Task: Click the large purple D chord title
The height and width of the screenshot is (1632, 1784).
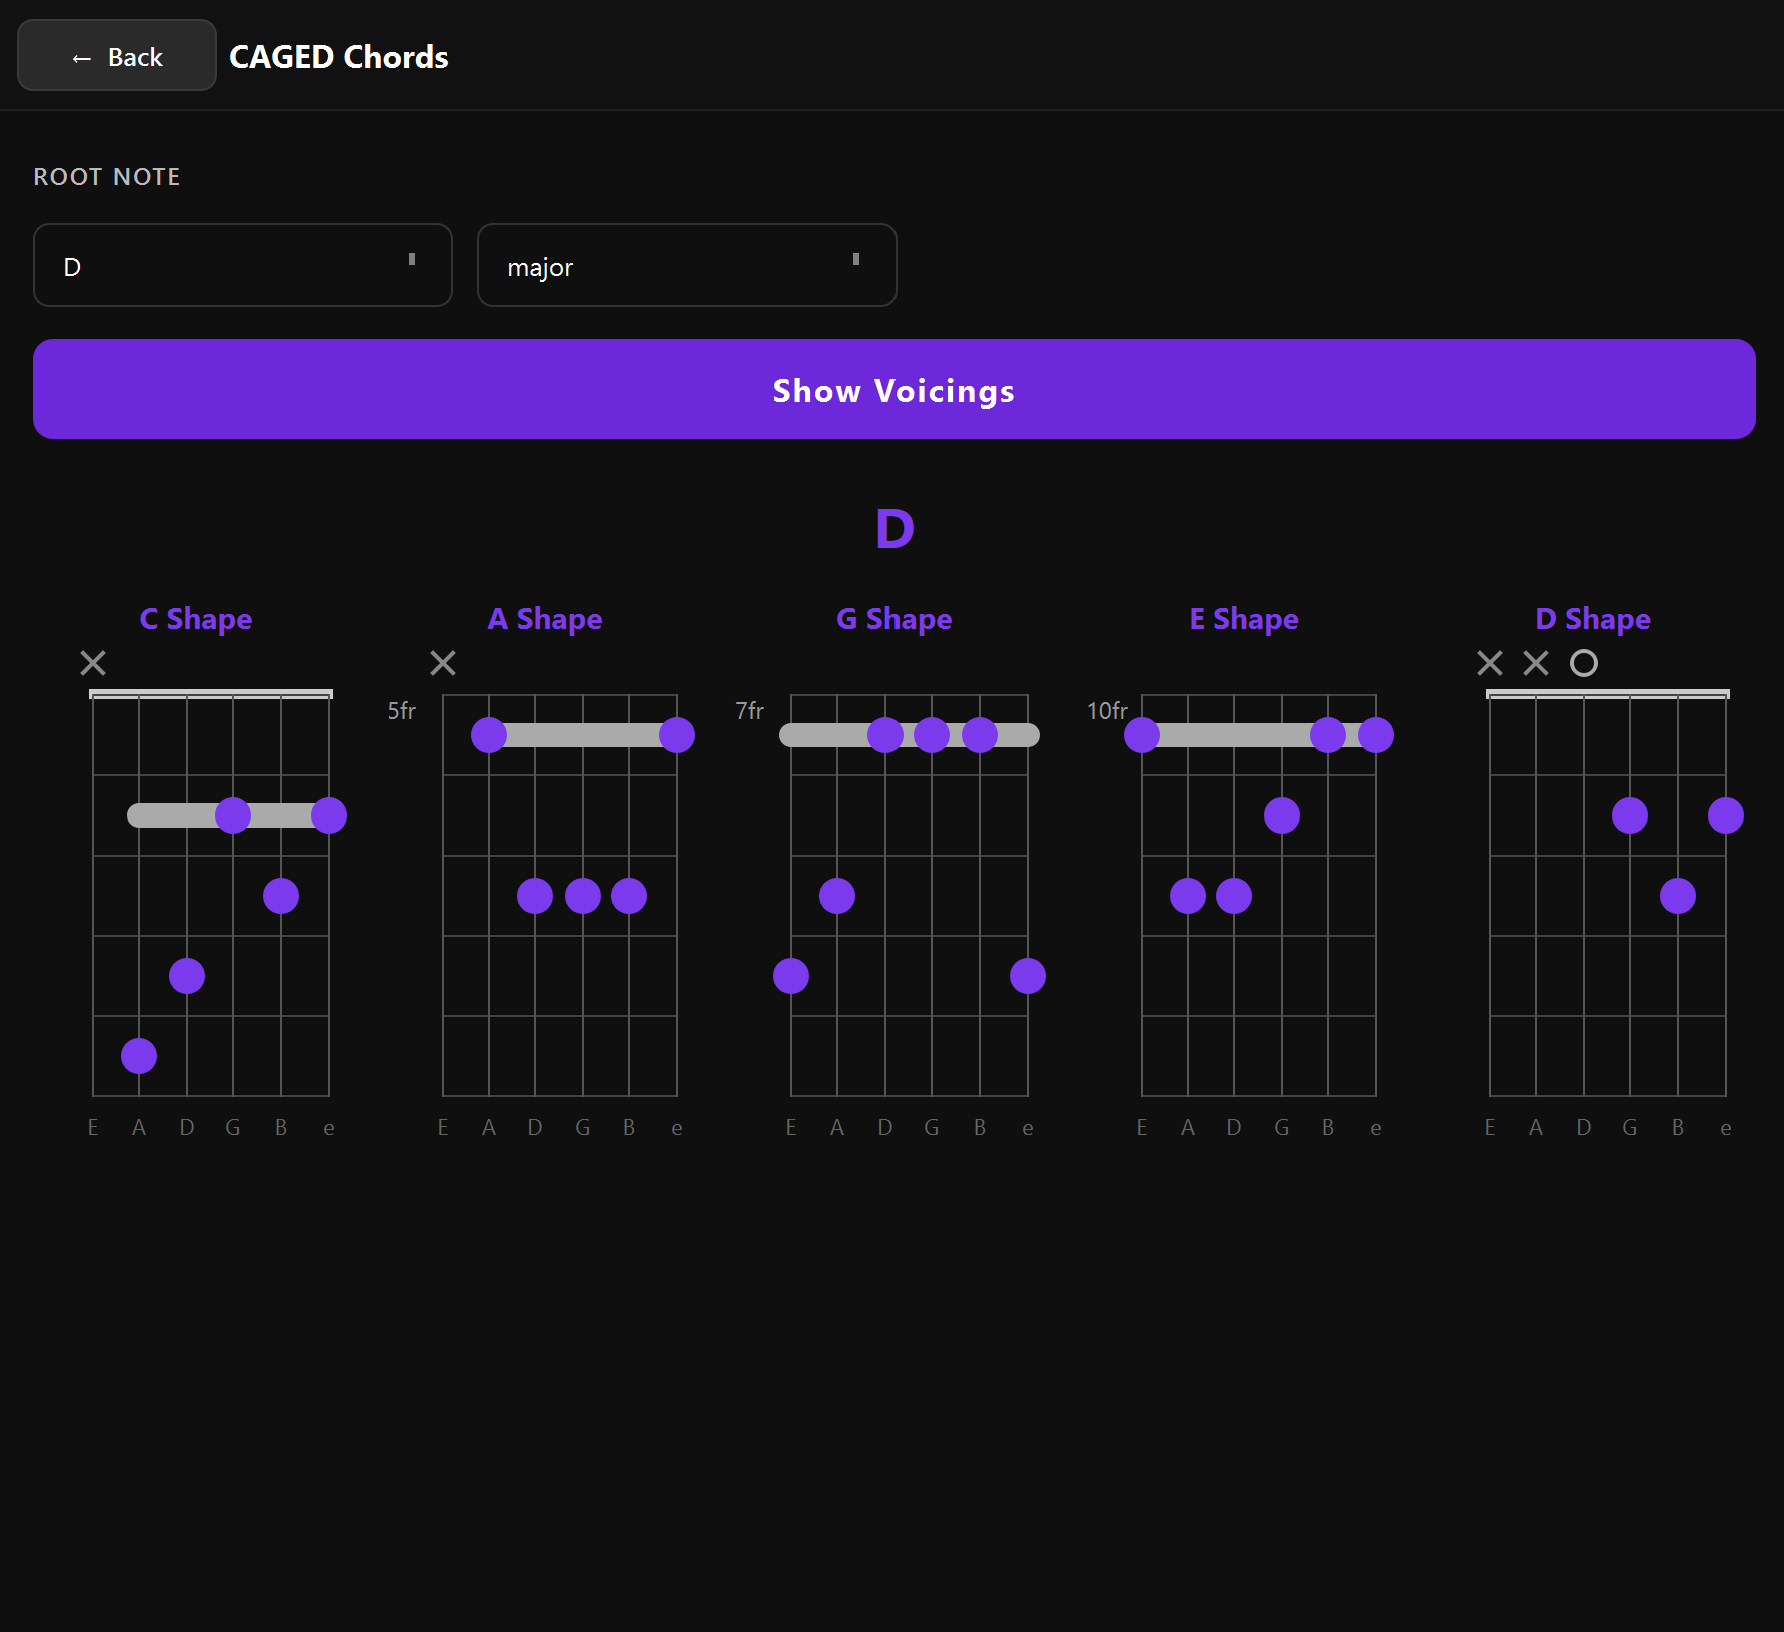Action: (x=893, y=528)
